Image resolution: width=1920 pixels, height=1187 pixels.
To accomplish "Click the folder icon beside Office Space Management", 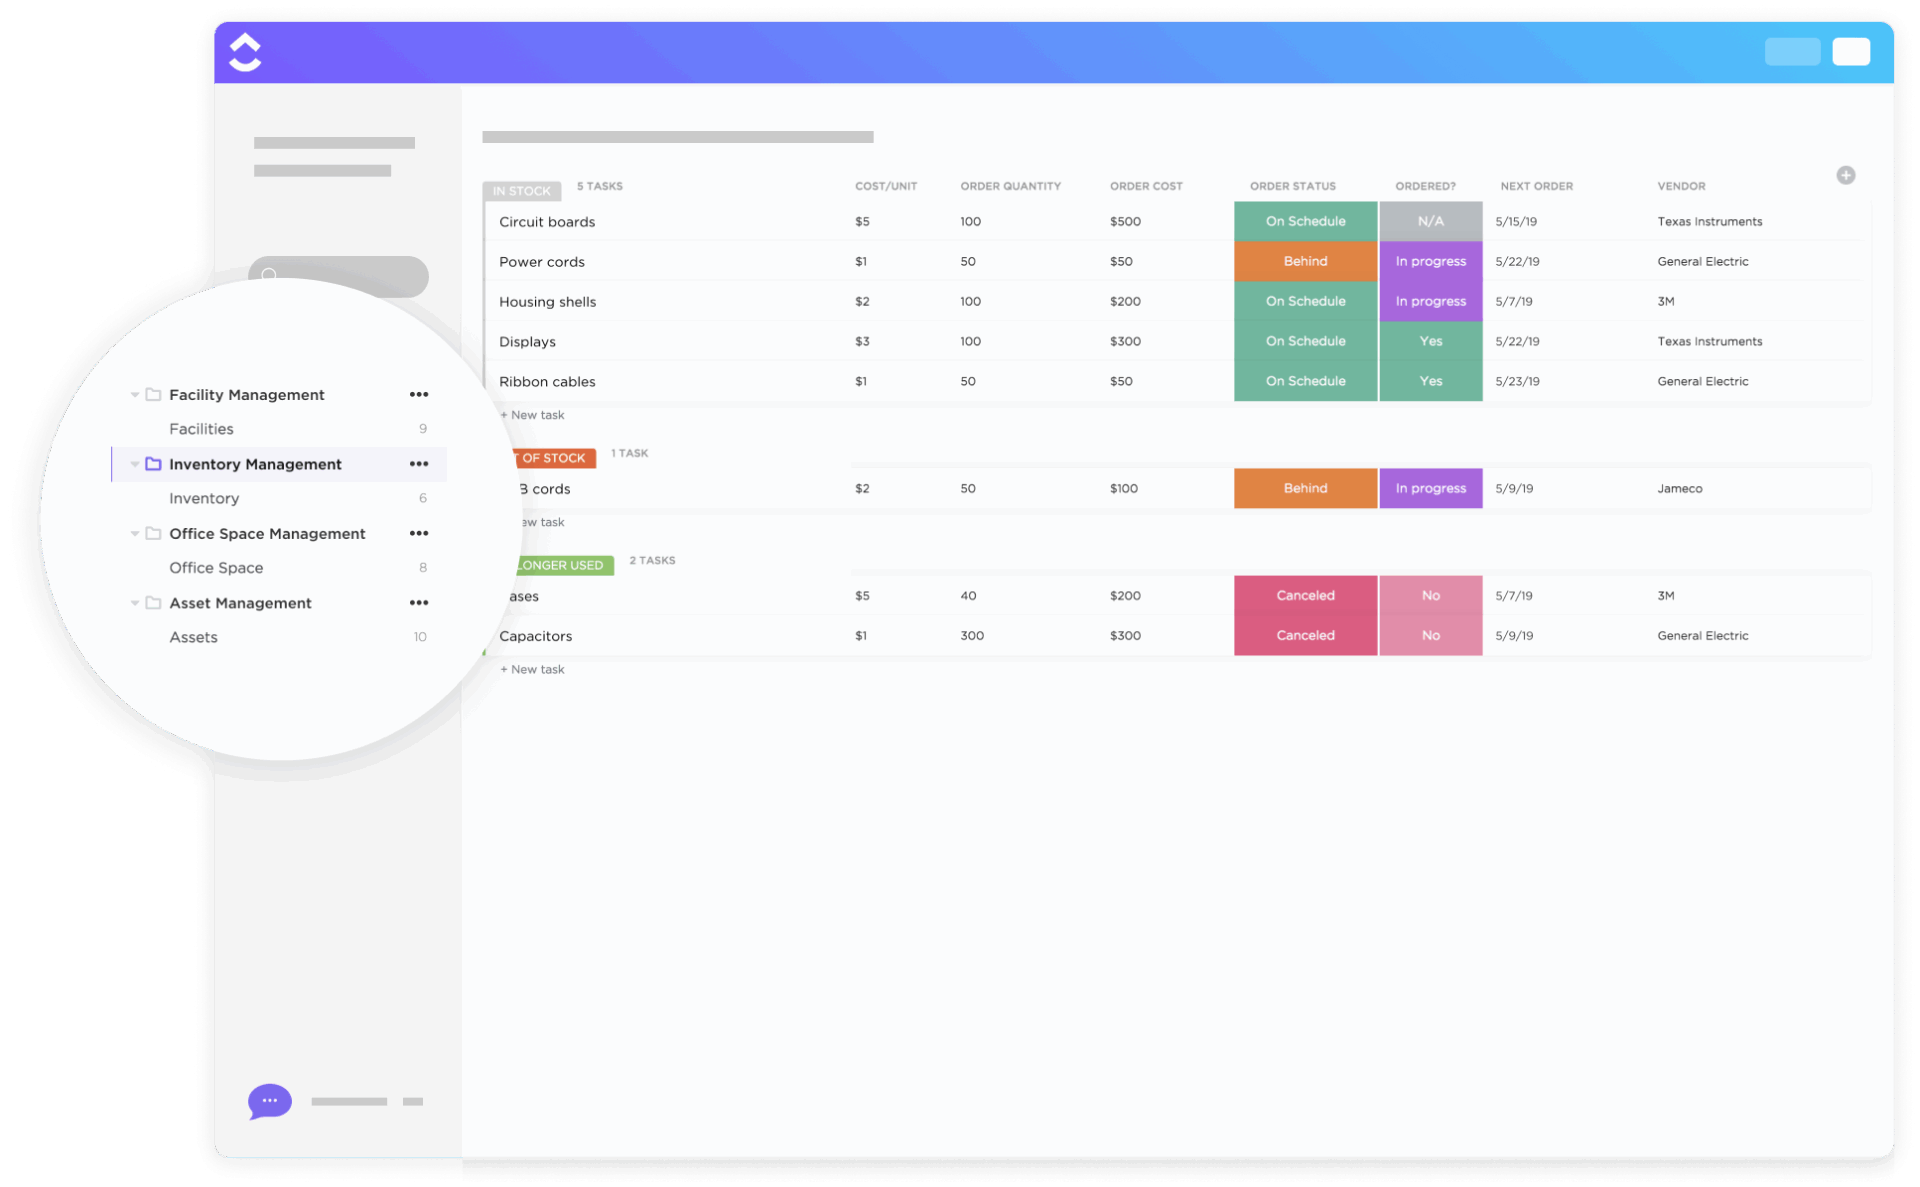I will [x=153, y=533].
